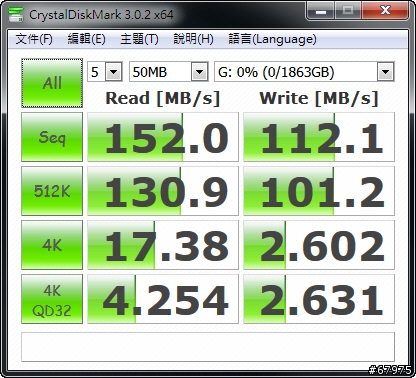Viewport: 416px width, 378px height.
Task: Open the 說明(H) menu
Action: tap(193, 39)
